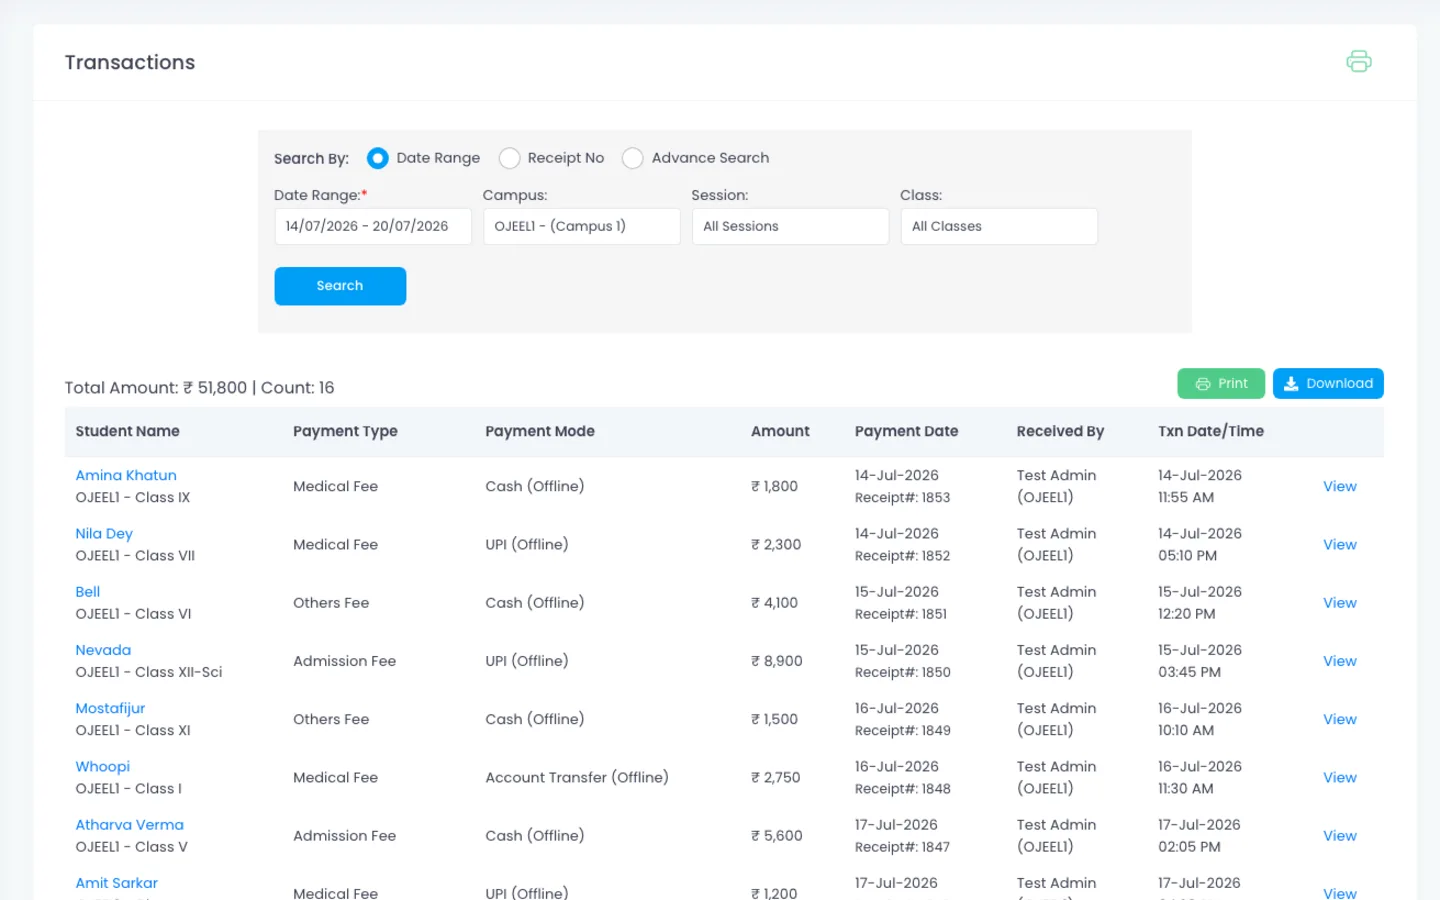
Task: Open student link Mostafijur
Action: point(110,708)
